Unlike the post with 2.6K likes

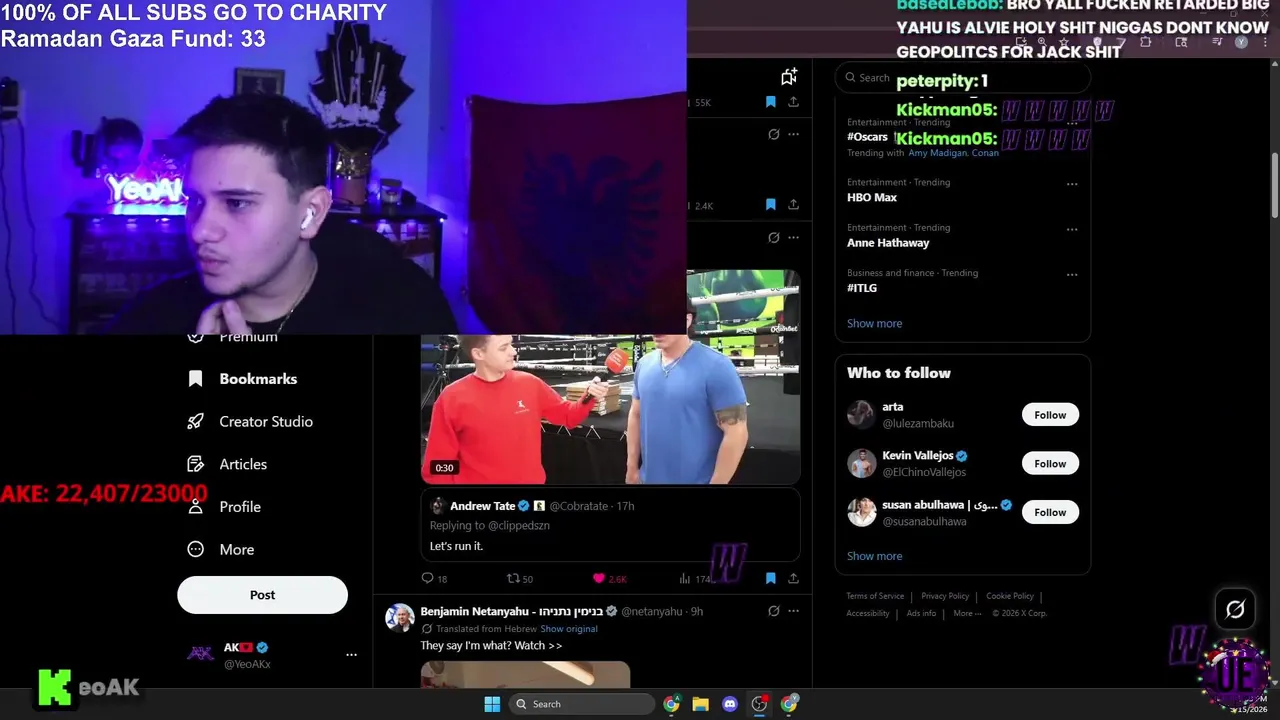599,578
